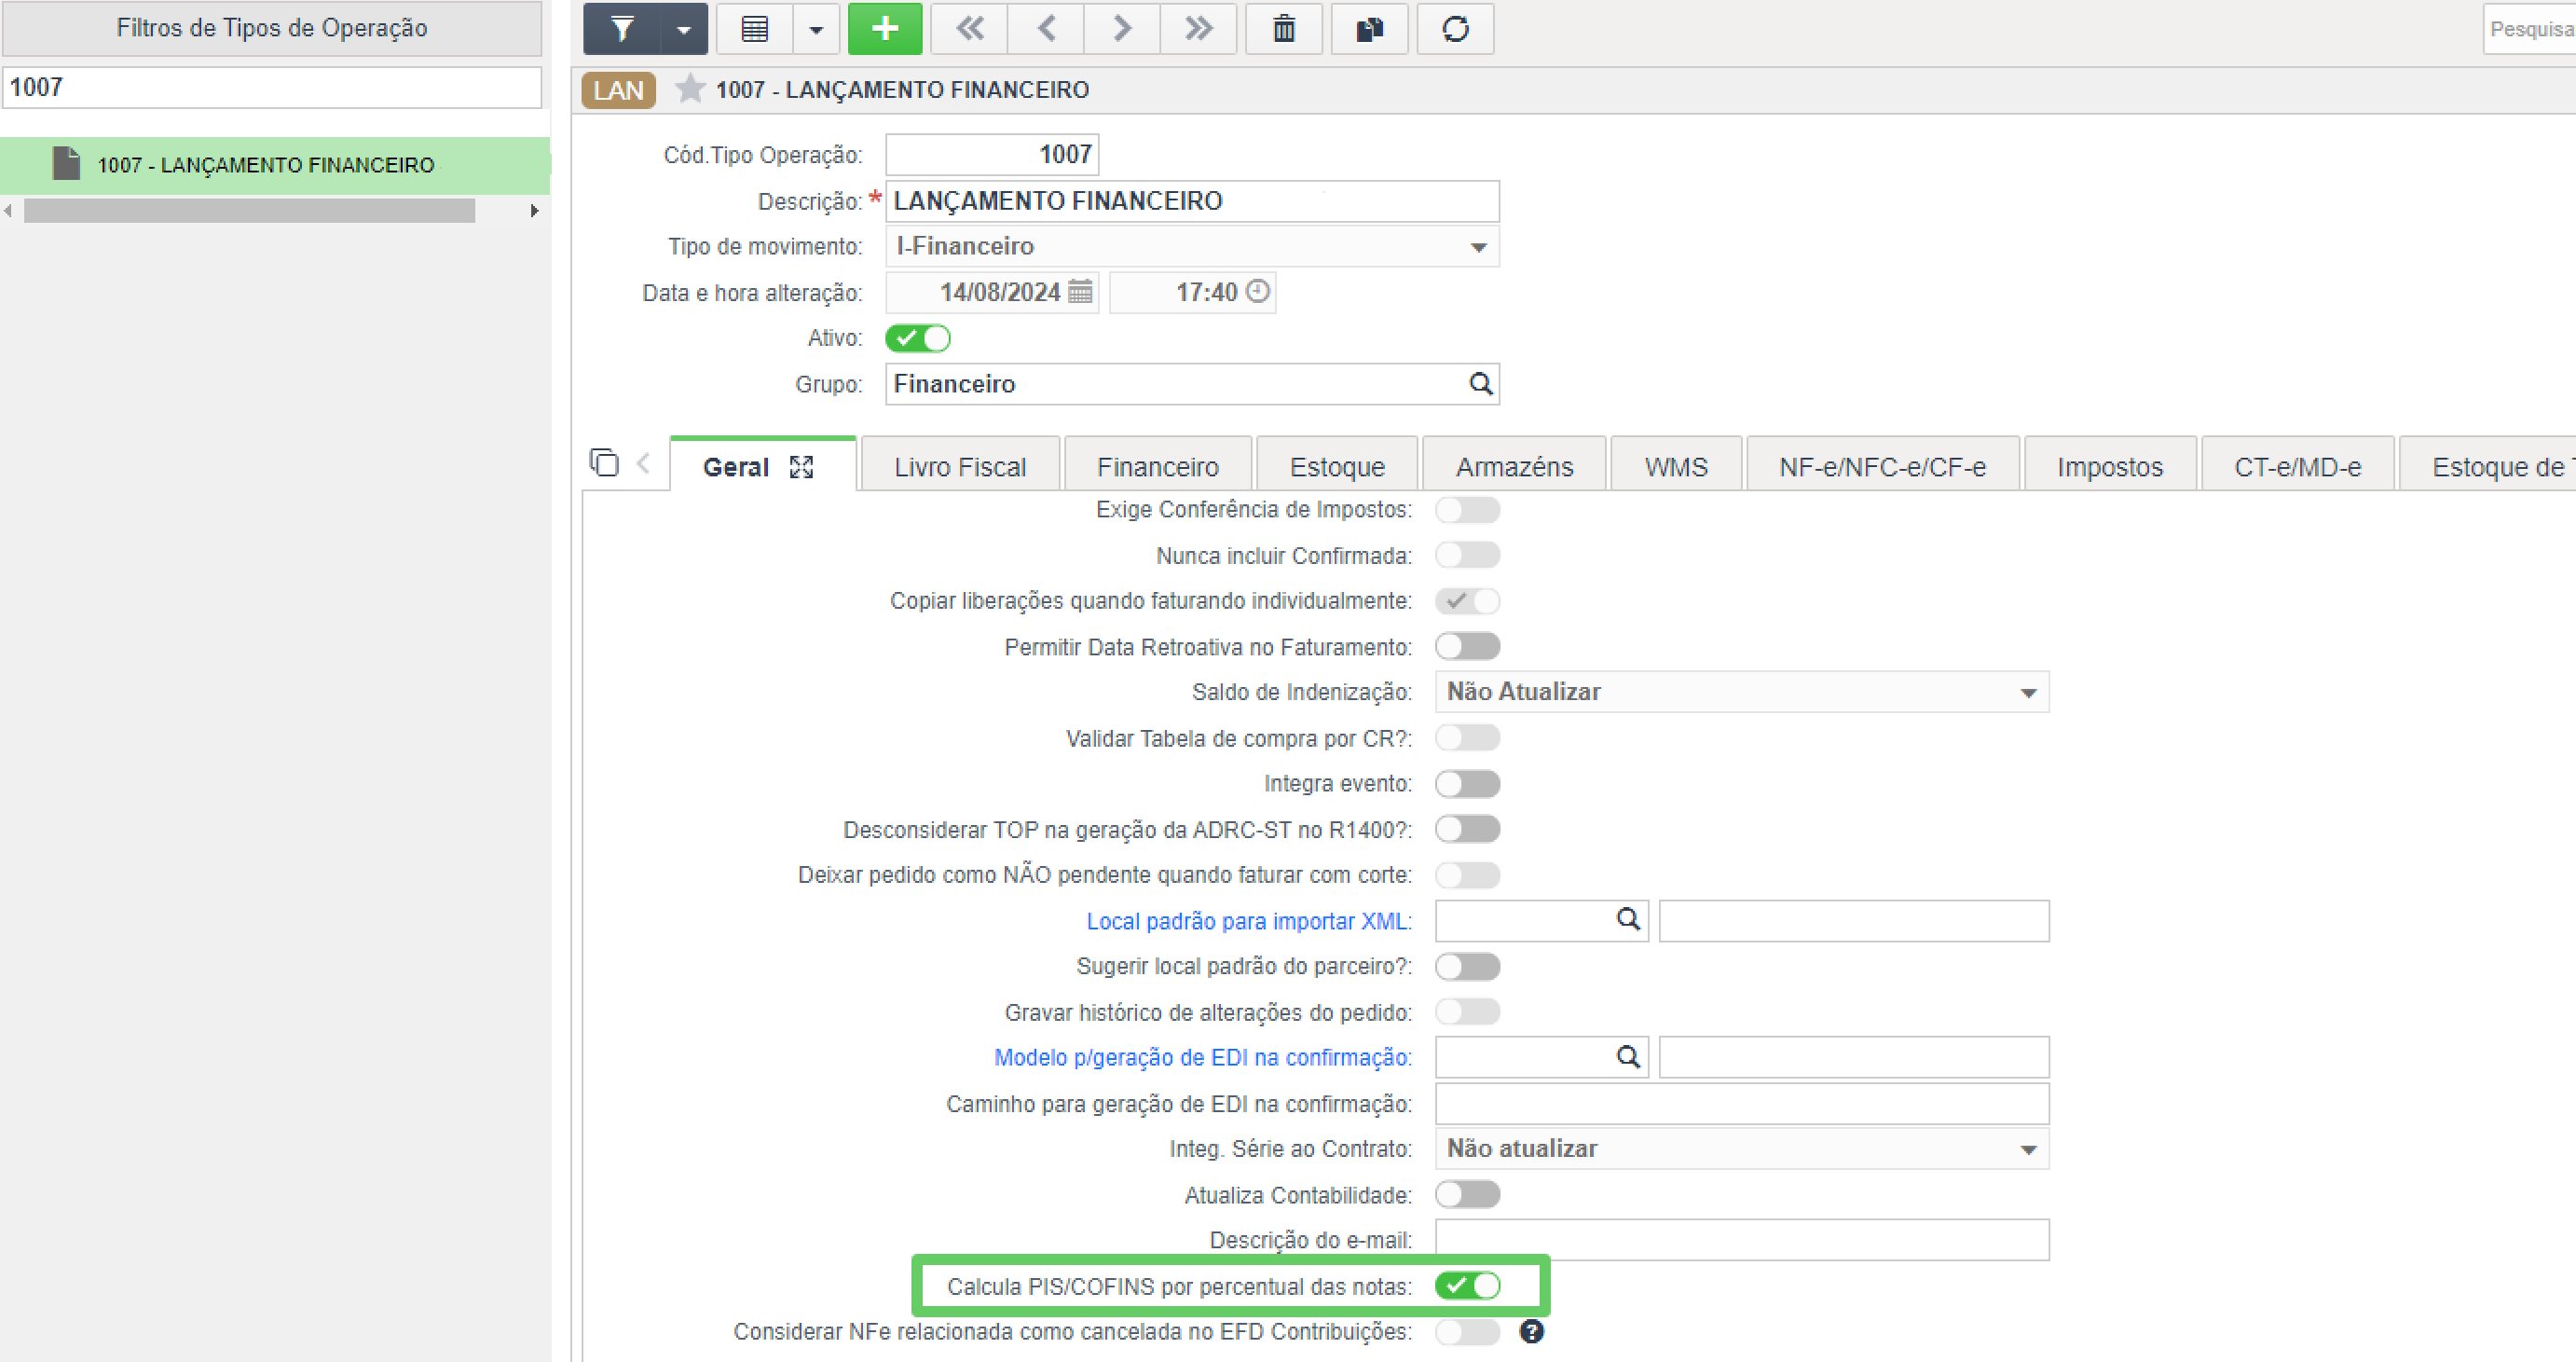Search the Grupo field with magnifier
The image size is (2576, 1362).
click(x=1481, y=384)
